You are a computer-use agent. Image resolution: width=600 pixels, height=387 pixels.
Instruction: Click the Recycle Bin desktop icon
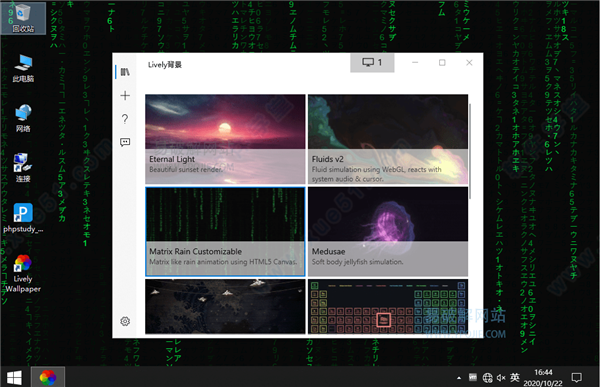click(23, 18)
